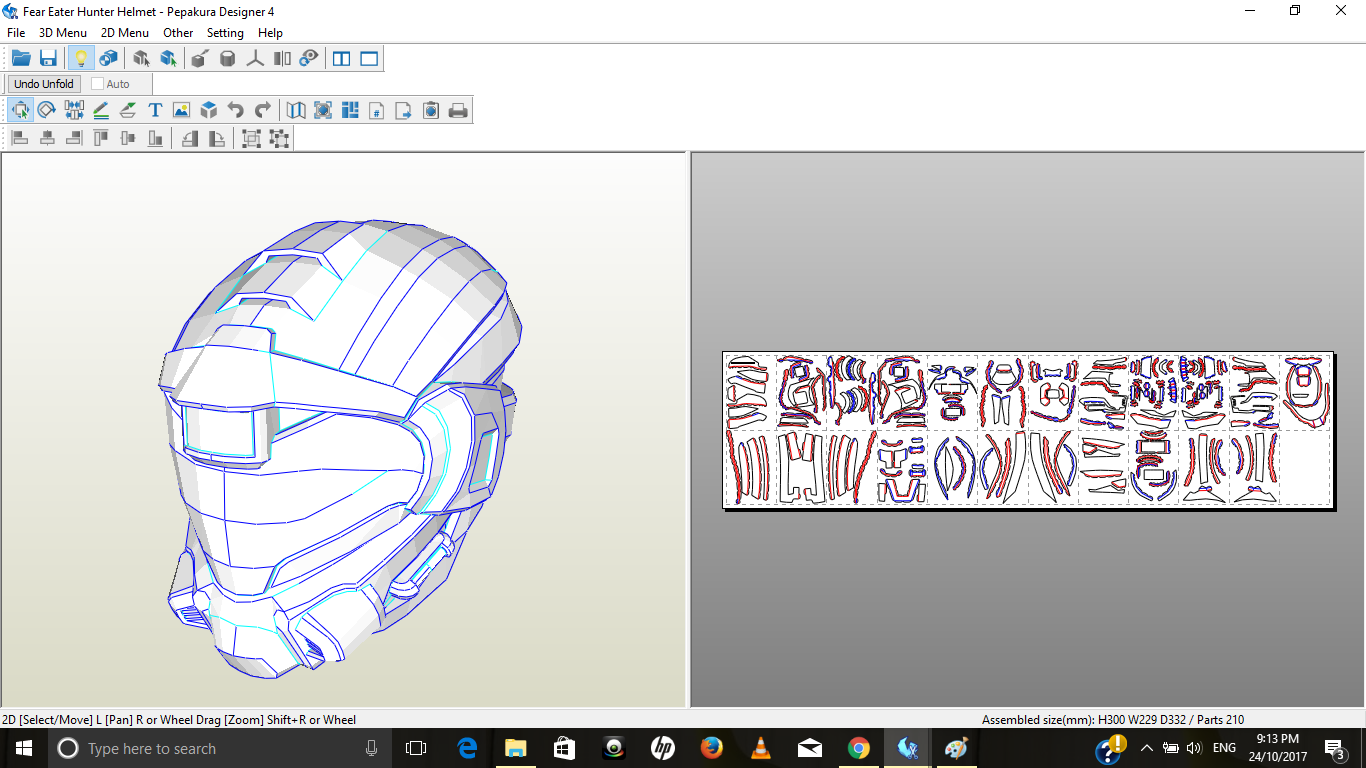Open the Other menu
This screenshot has width=1366, height=768.
click(x=178, y=33)
